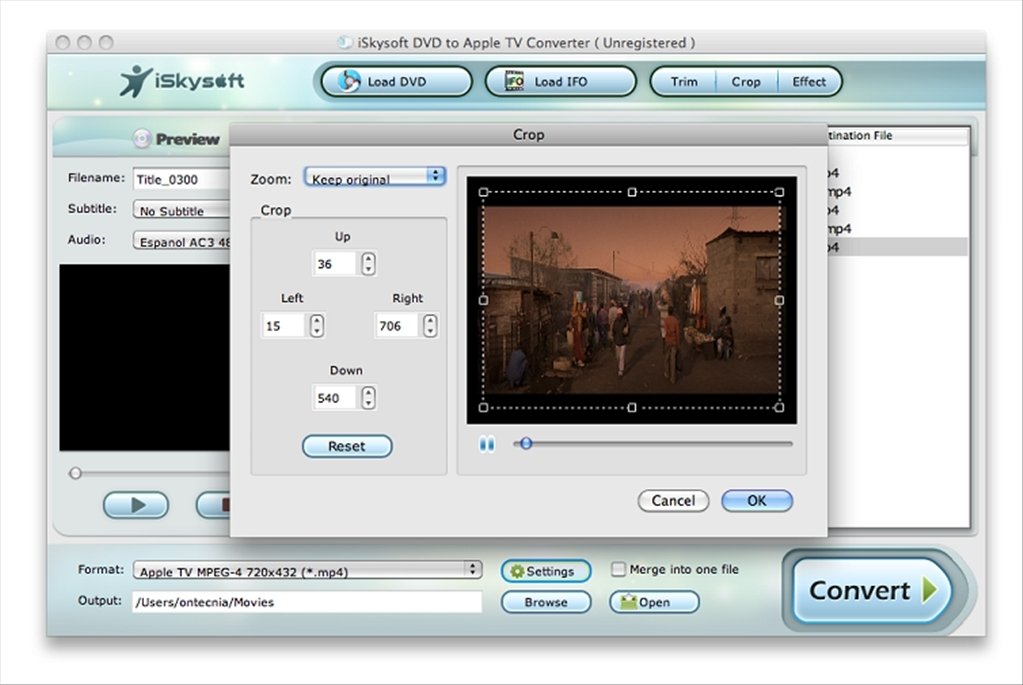This screenshot has height=685, width=1023.
Task: Close the main window with red button
Action: [63, 42]
